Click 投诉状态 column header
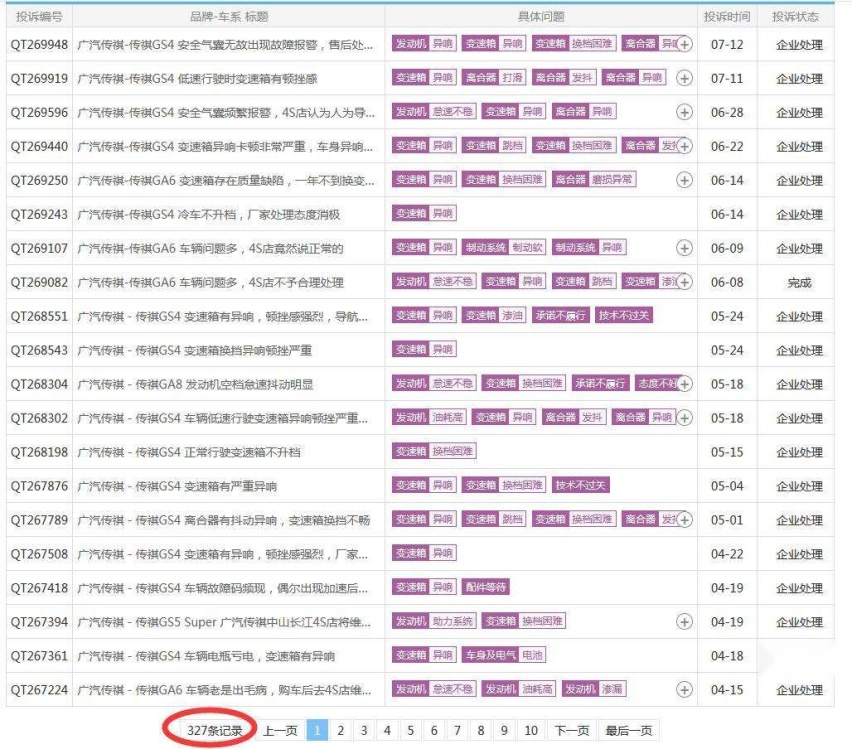852x749 pixels. [795, 17]
